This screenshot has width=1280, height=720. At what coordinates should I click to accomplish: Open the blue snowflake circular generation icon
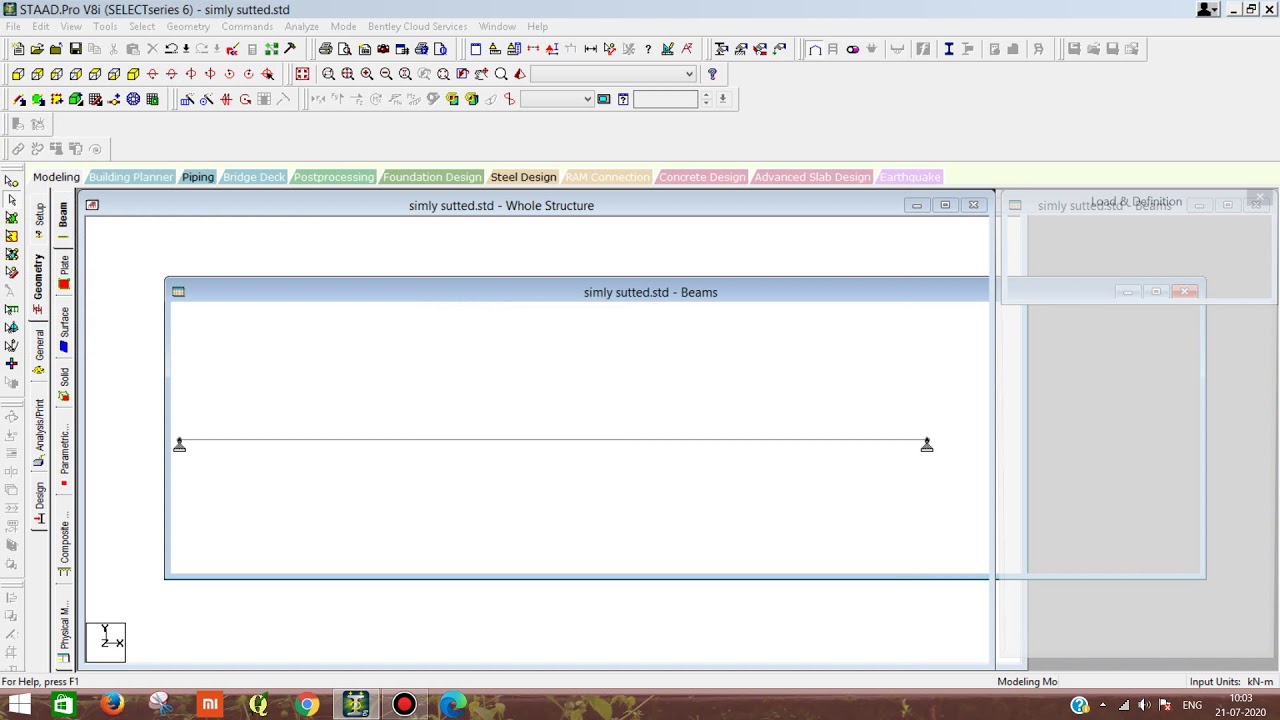(x=133, y=99)
